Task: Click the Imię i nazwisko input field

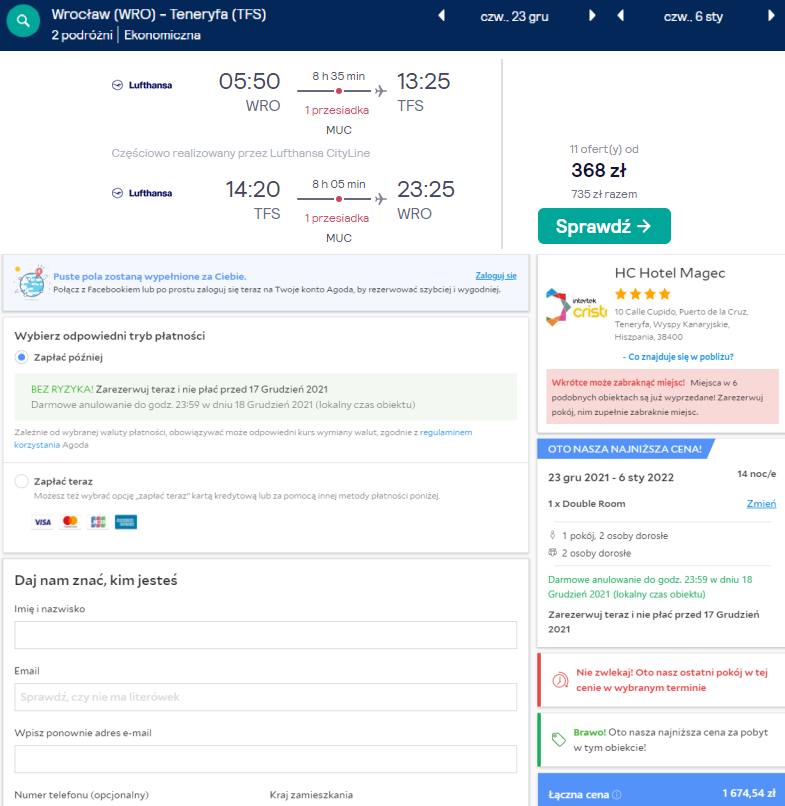Action: click(x=265, y=635)
